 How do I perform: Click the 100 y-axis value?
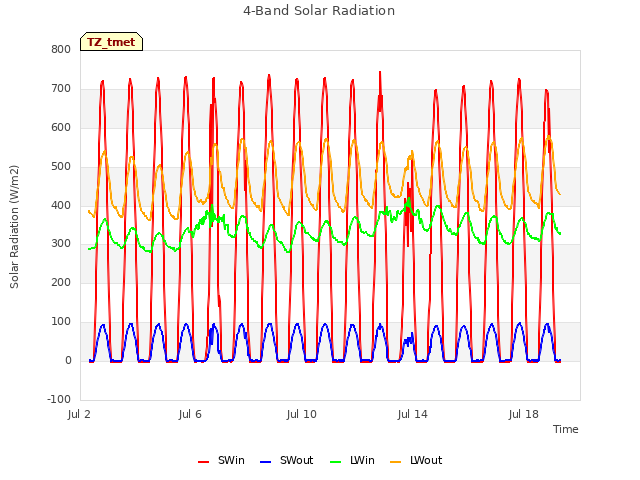[61, 322]
